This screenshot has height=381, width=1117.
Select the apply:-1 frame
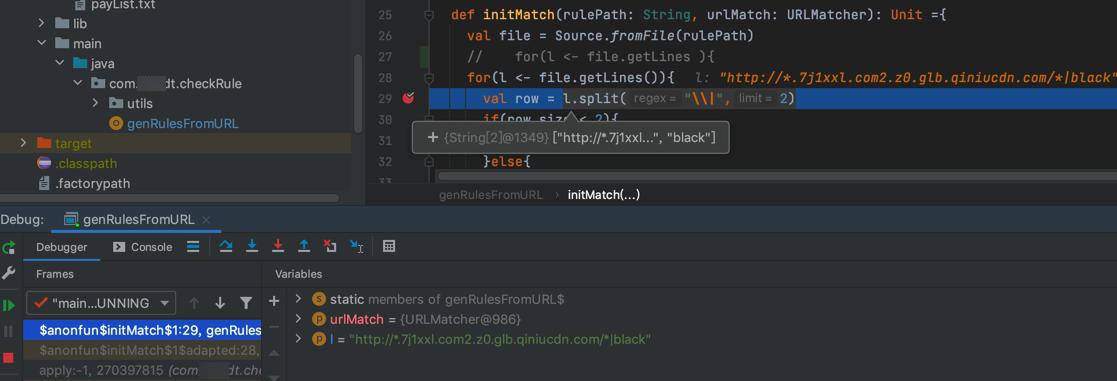[142, 370]
